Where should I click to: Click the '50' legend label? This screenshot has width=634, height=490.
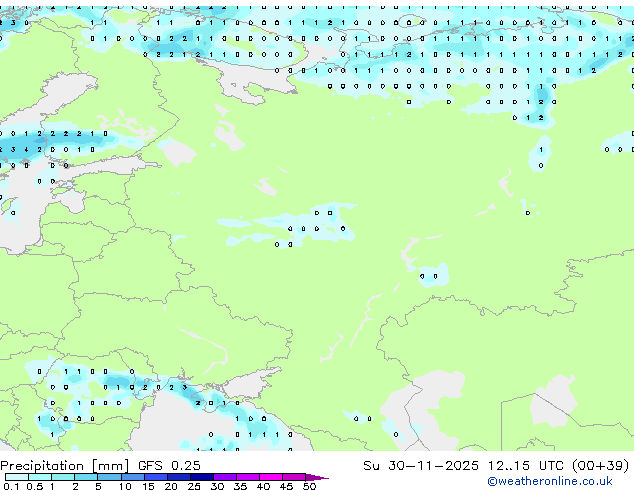(x=309, y=486)
